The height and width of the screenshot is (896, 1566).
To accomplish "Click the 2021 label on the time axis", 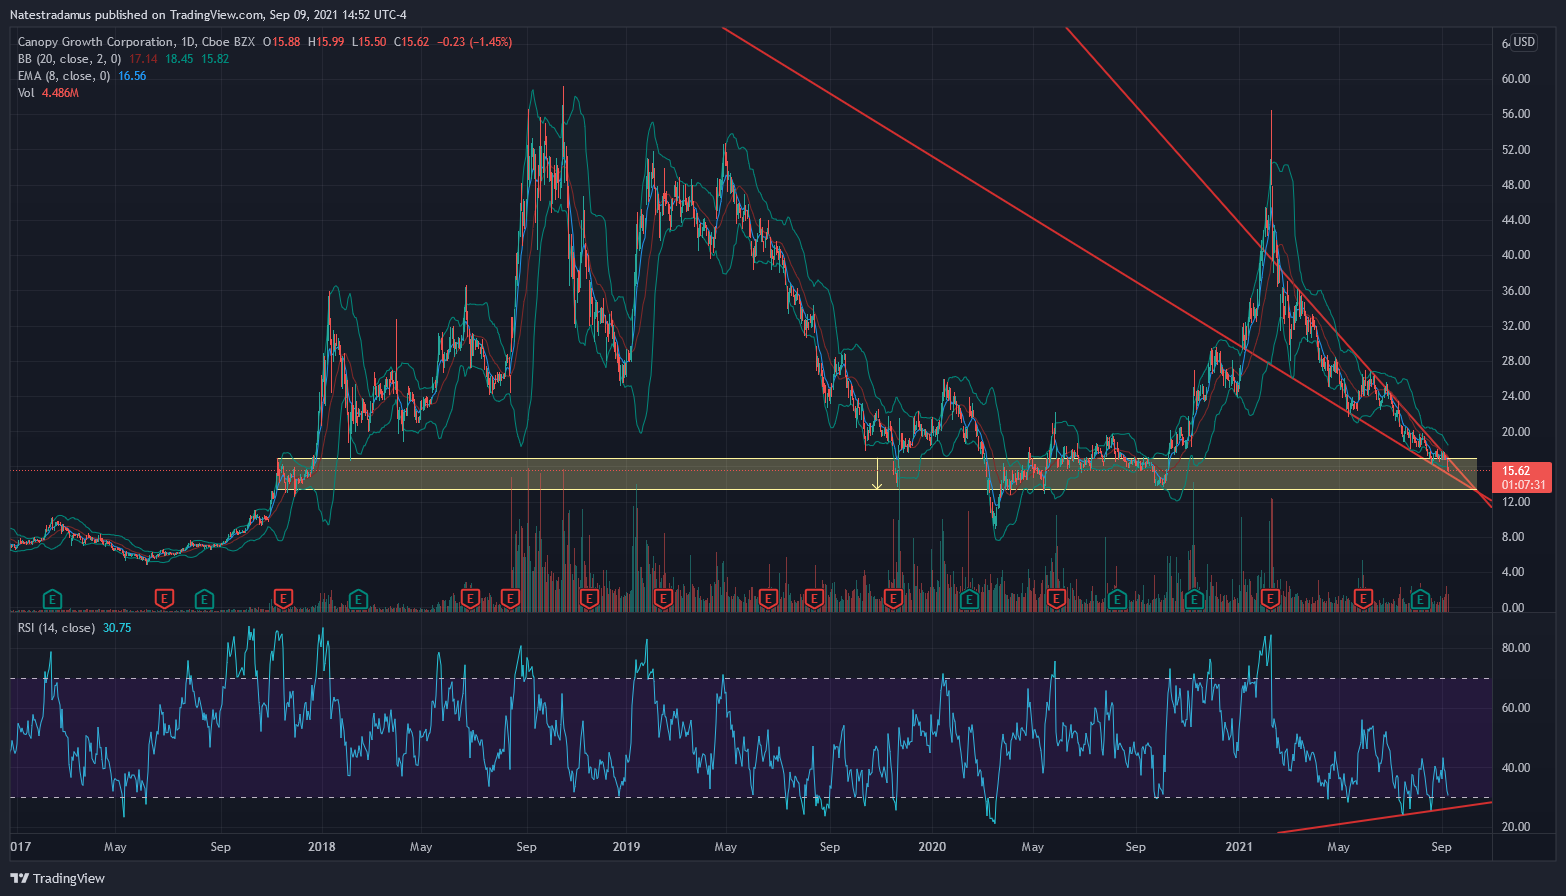I will (1238, 847).
